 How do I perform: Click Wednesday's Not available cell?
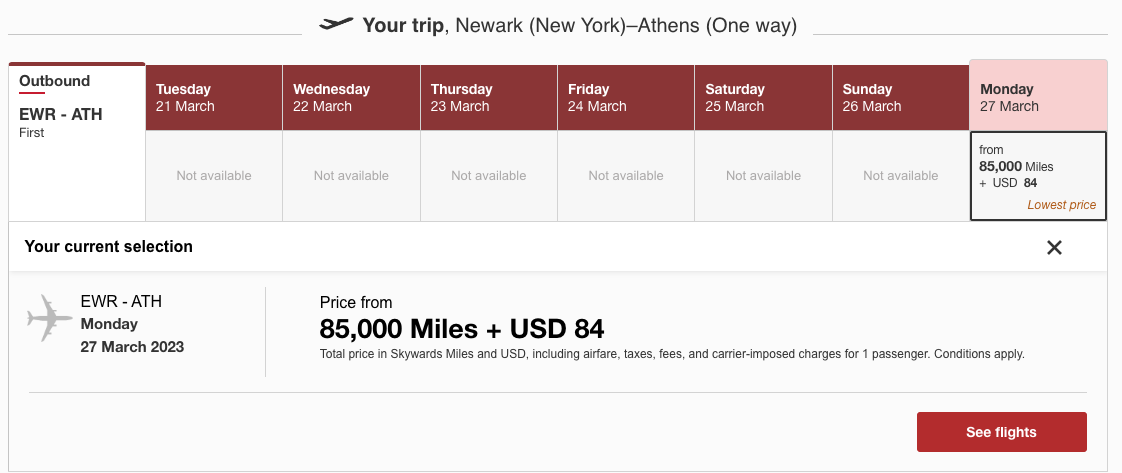pyautogui.click(x=351, y=176)
